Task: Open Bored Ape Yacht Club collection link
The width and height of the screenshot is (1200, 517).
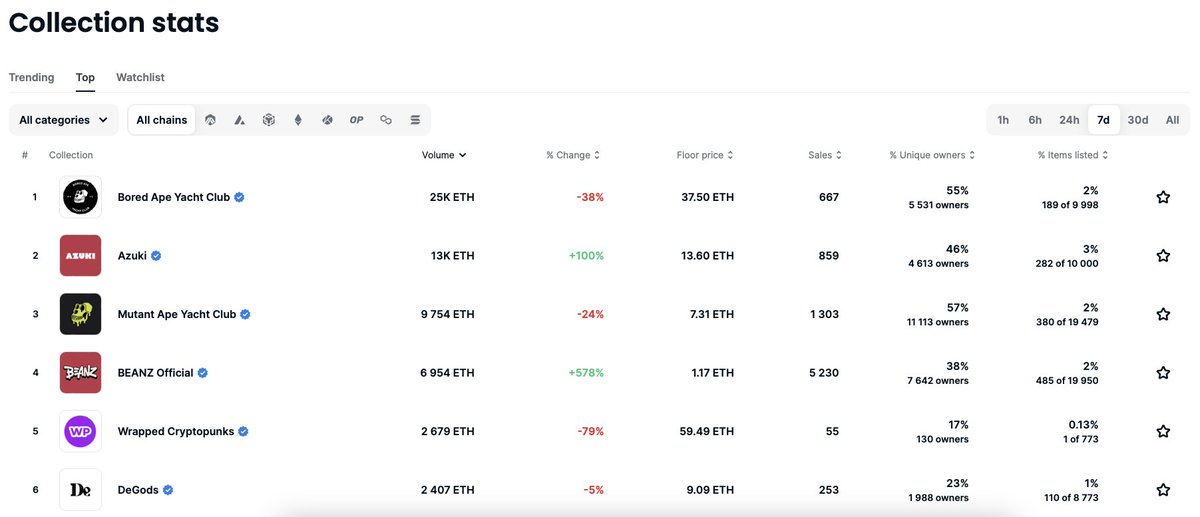Action: click(174, 197)
